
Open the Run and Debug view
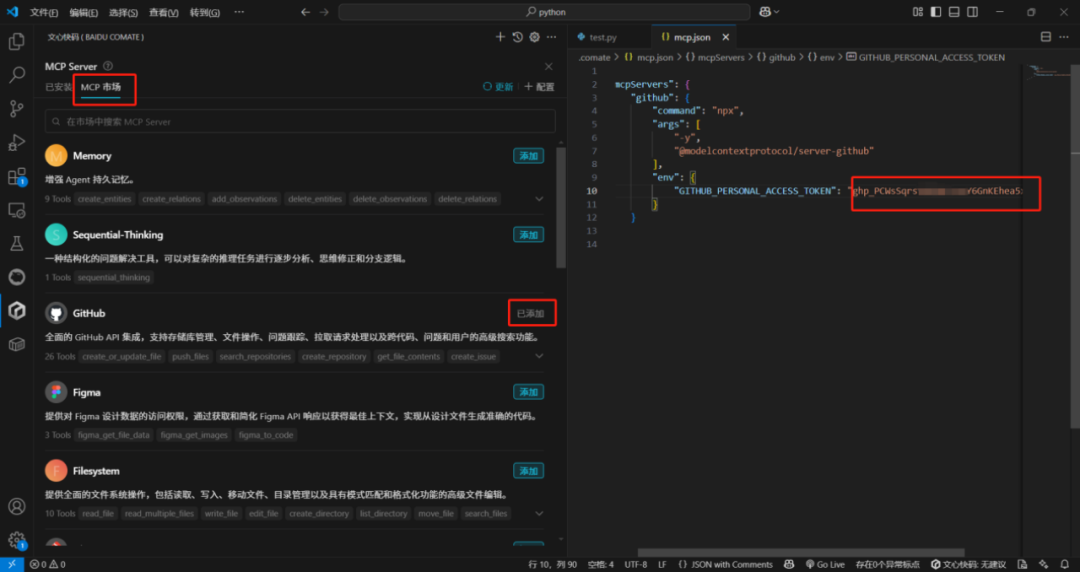click(x=17, y=142)
